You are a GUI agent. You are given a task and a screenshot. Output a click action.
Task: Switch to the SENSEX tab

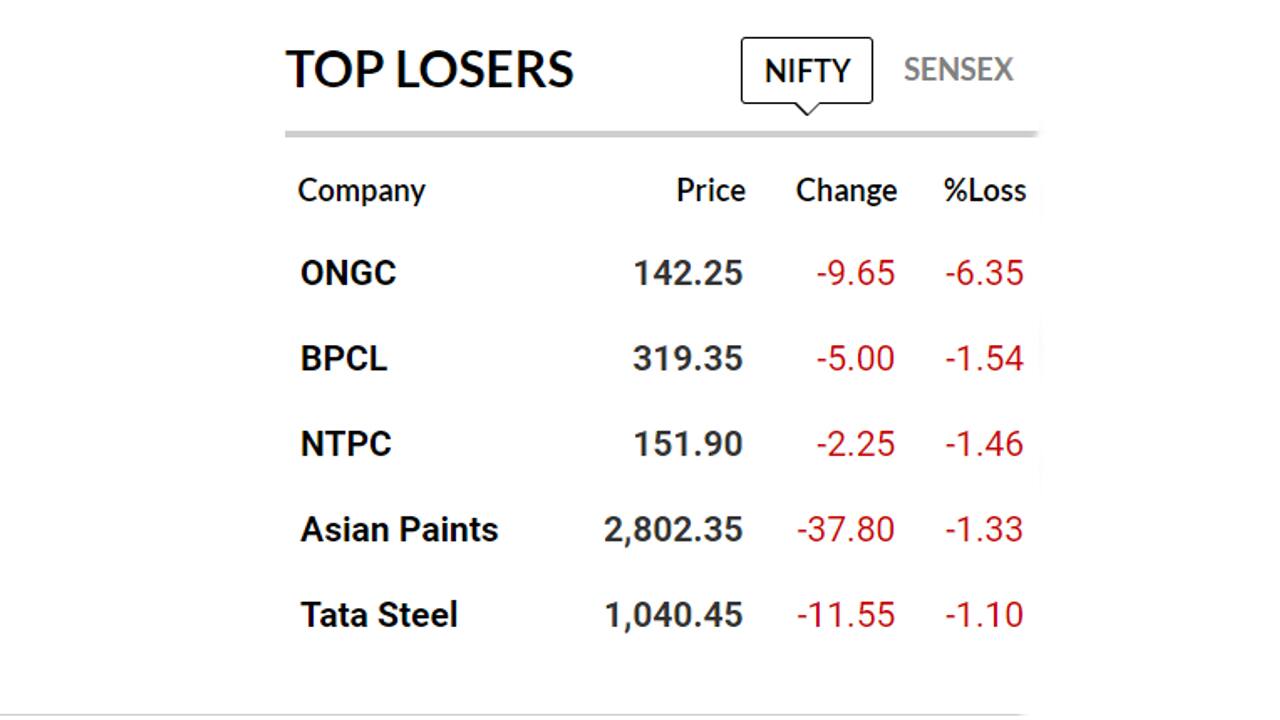(958, 70)
